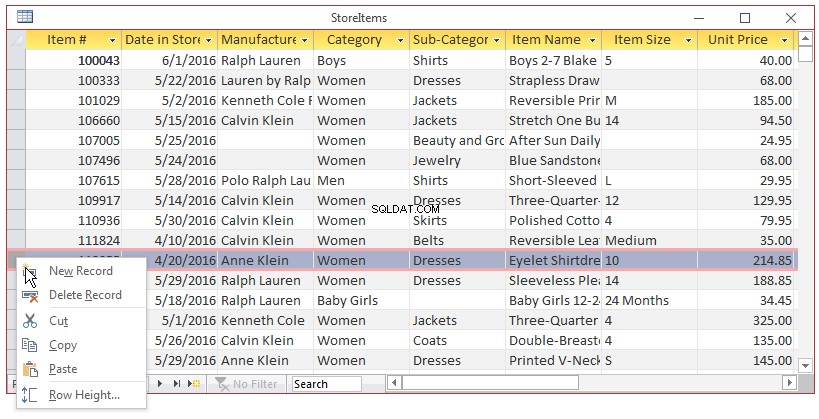Click unit price cell 214.85

tap(745, 260)
